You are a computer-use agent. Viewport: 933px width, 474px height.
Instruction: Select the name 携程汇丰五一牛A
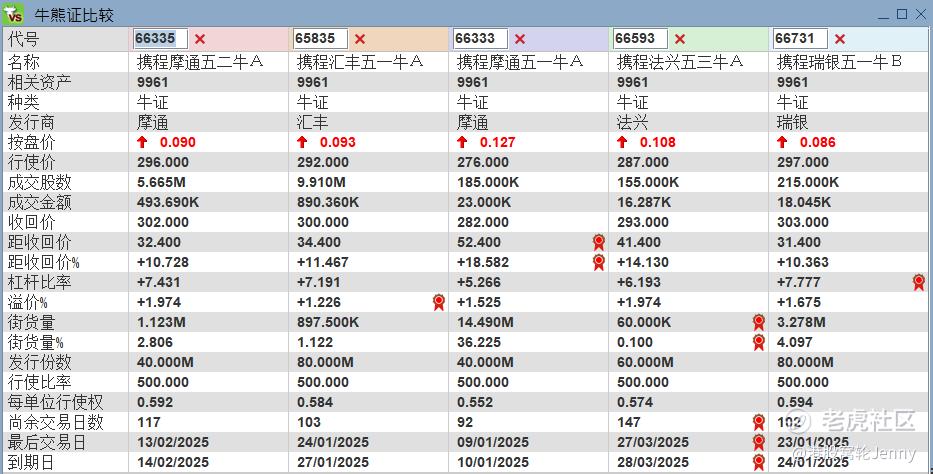[360, 62]
